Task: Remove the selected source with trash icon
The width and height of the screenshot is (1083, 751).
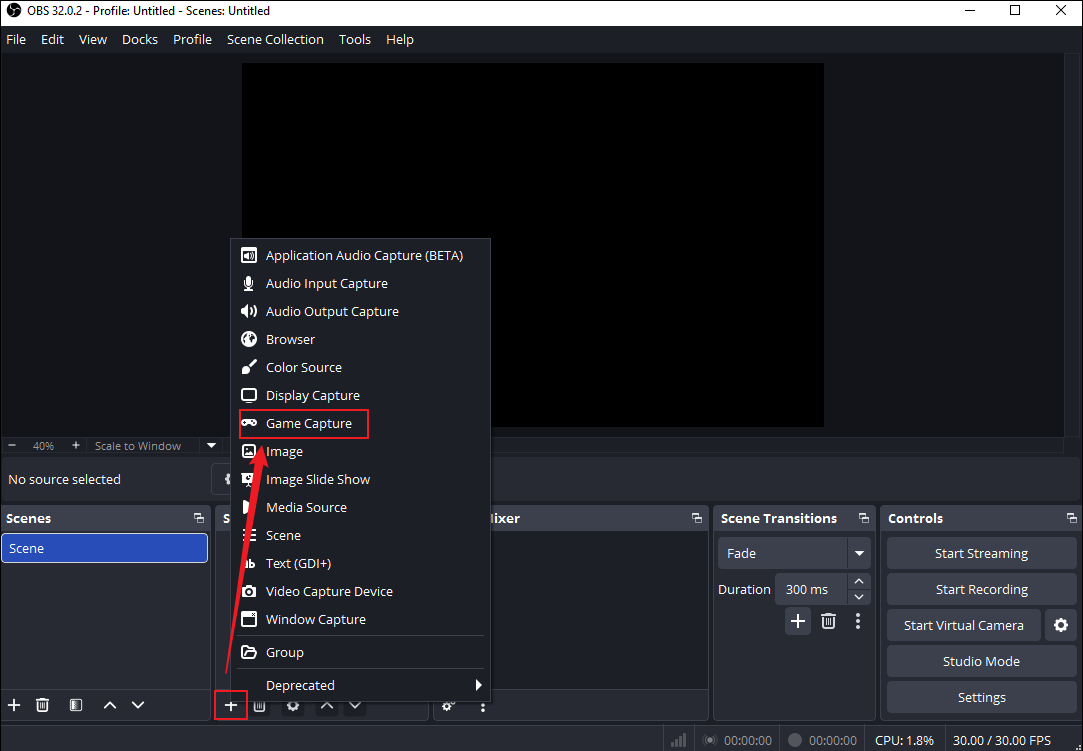Action: [x=259, y=705]
